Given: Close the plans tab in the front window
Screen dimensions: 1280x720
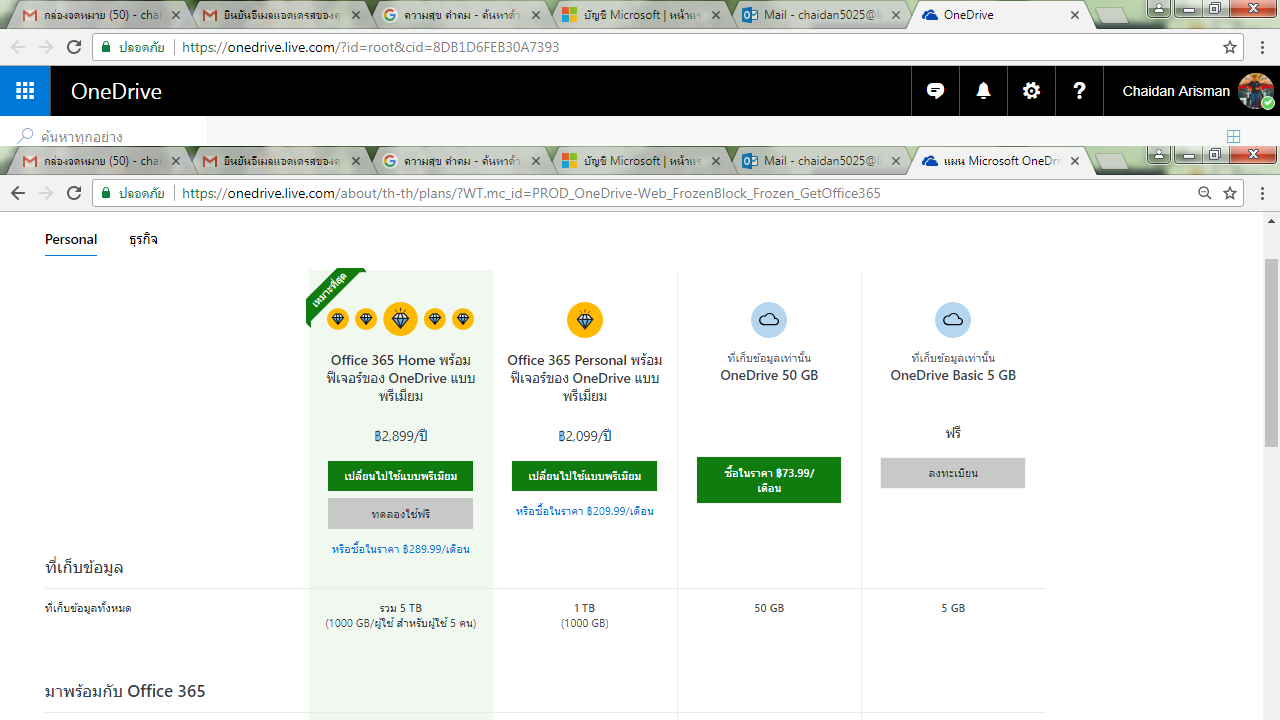Looking at the screenshot, I should [x=1075, y=160].
